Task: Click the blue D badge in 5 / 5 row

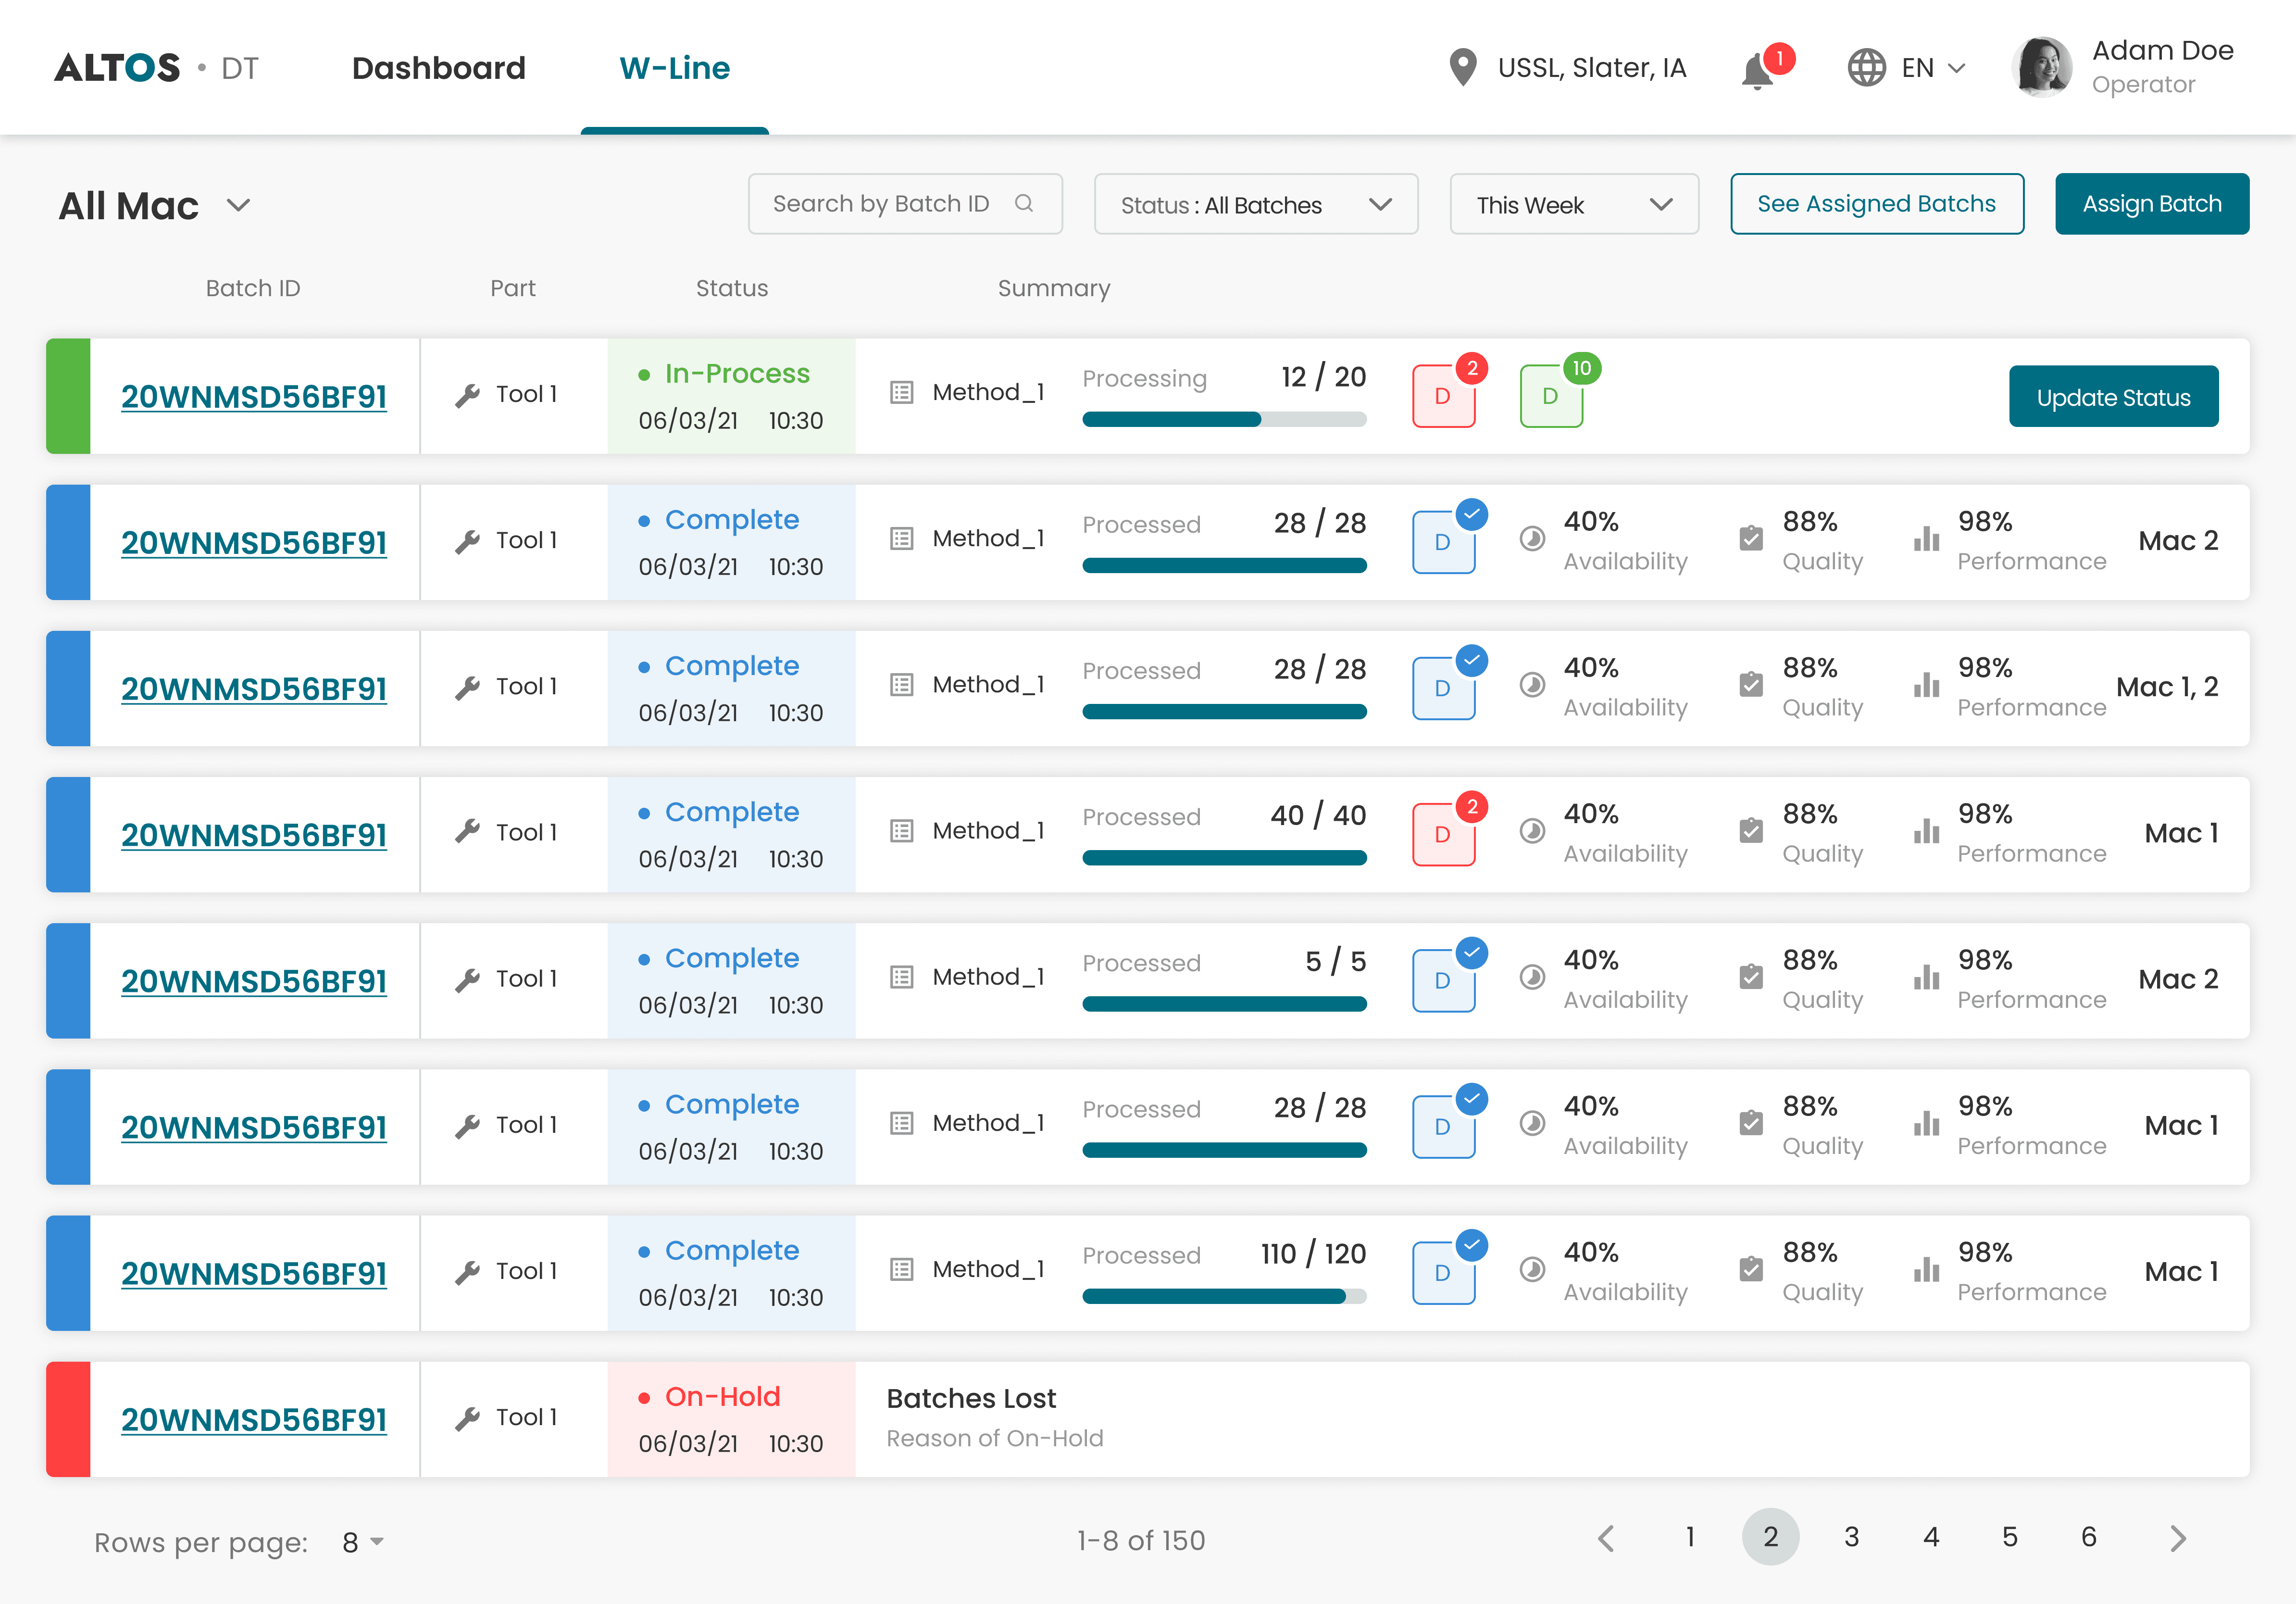Action: 1443,981
